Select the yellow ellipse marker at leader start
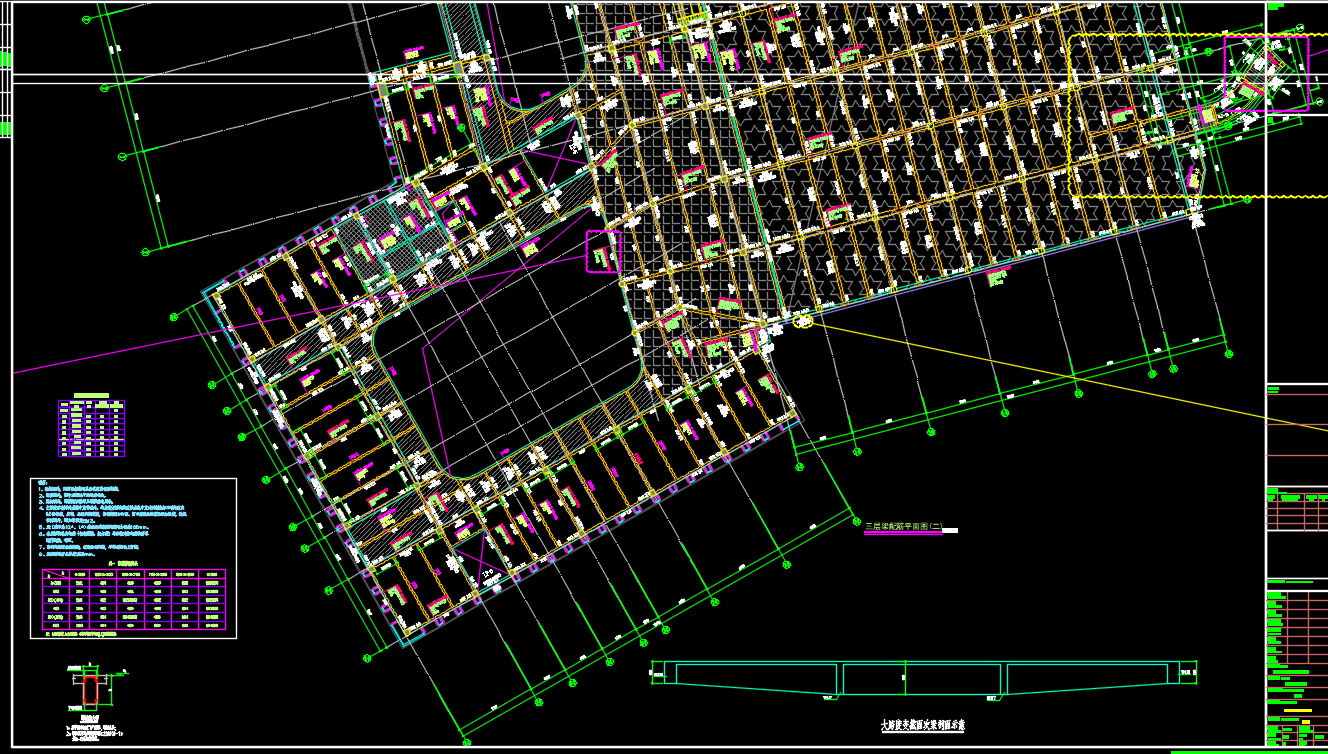Viewport: 1328px width, 754px height. pos(802,321)
